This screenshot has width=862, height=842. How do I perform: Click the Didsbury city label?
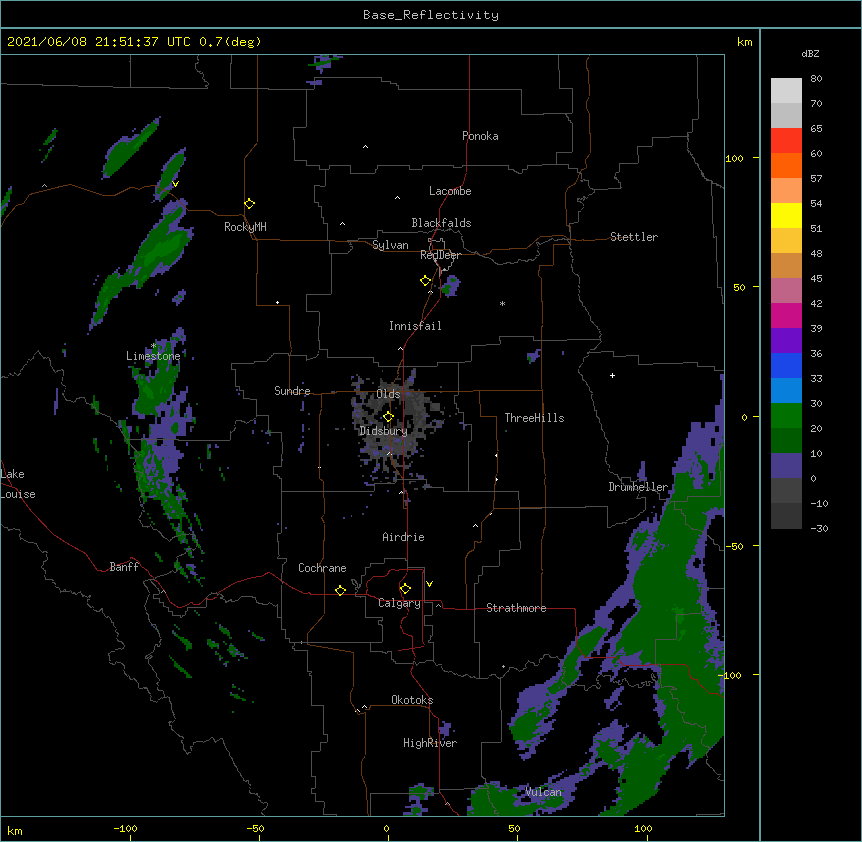(383, 431)
